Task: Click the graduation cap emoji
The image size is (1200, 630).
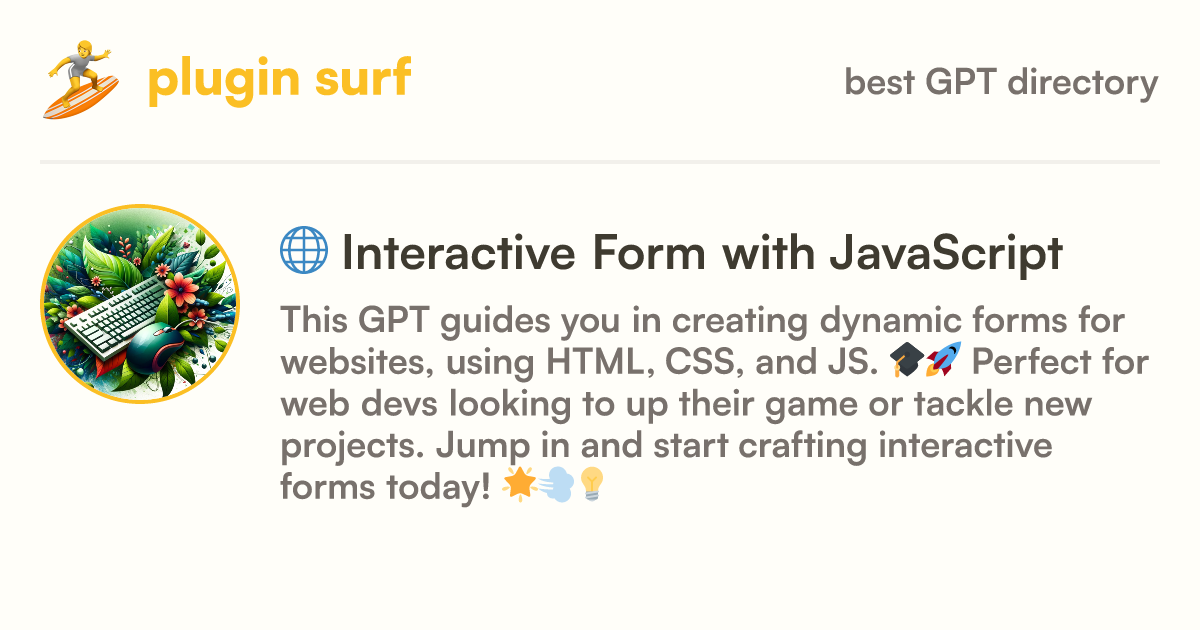Action: (906, 360)
